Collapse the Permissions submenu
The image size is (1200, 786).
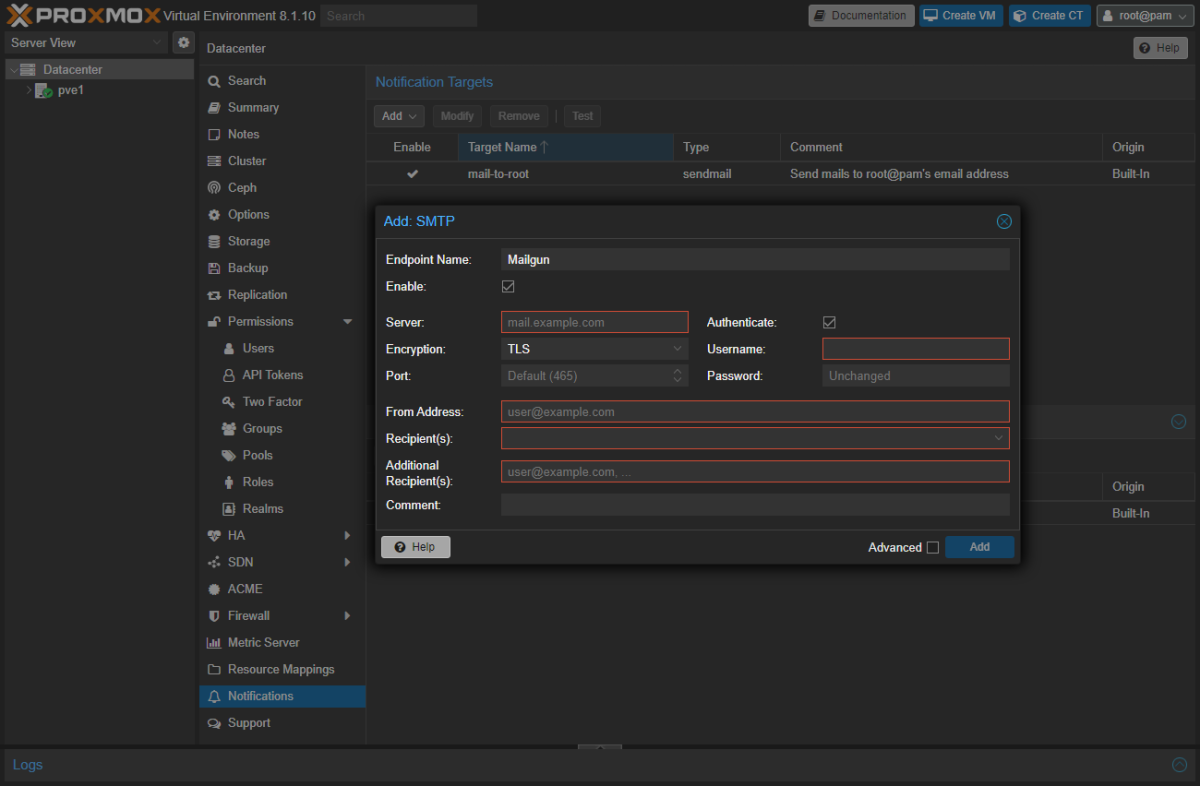tap(348, 322)
